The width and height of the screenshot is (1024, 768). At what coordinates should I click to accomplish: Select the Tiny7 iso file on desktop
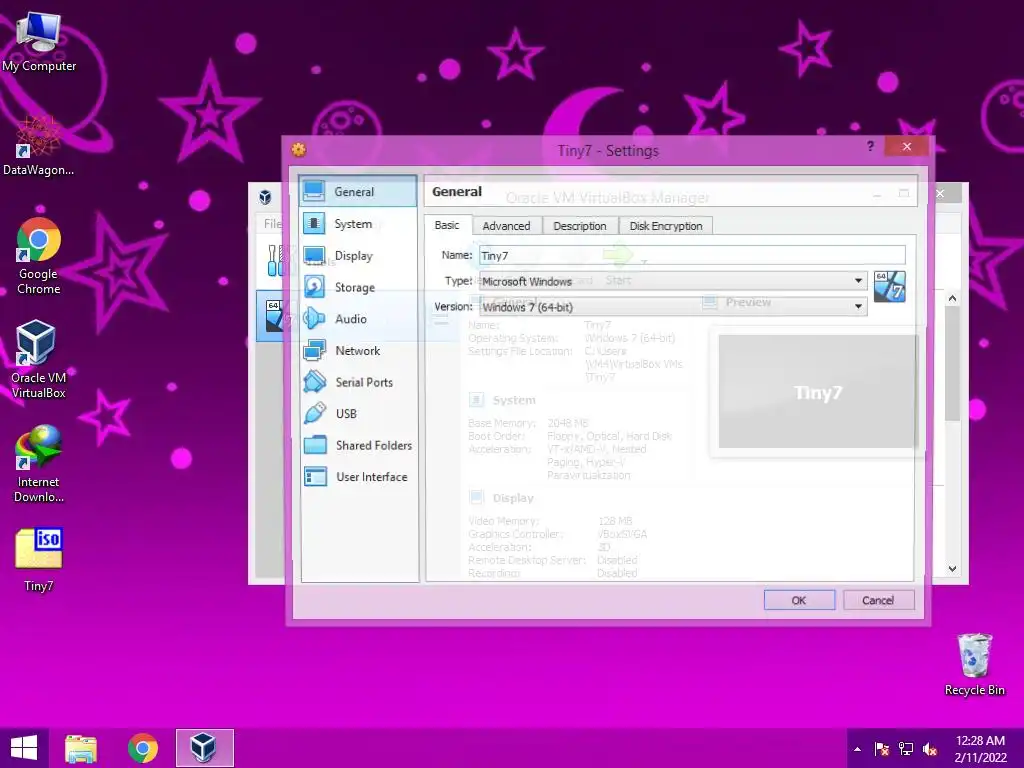click(x=39, y=559)
